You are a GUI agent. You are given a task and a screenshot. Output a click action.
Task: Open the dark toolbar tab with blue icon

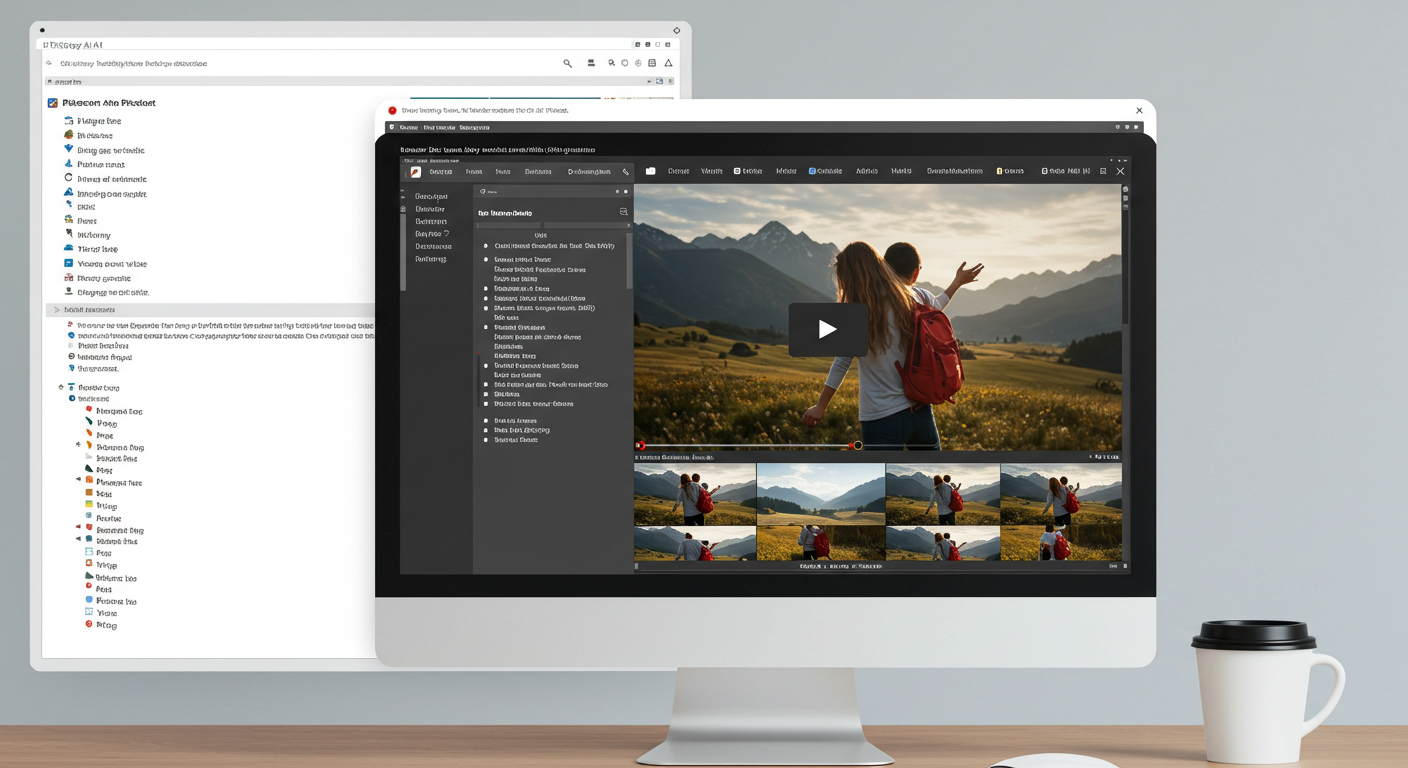point(825,171)
